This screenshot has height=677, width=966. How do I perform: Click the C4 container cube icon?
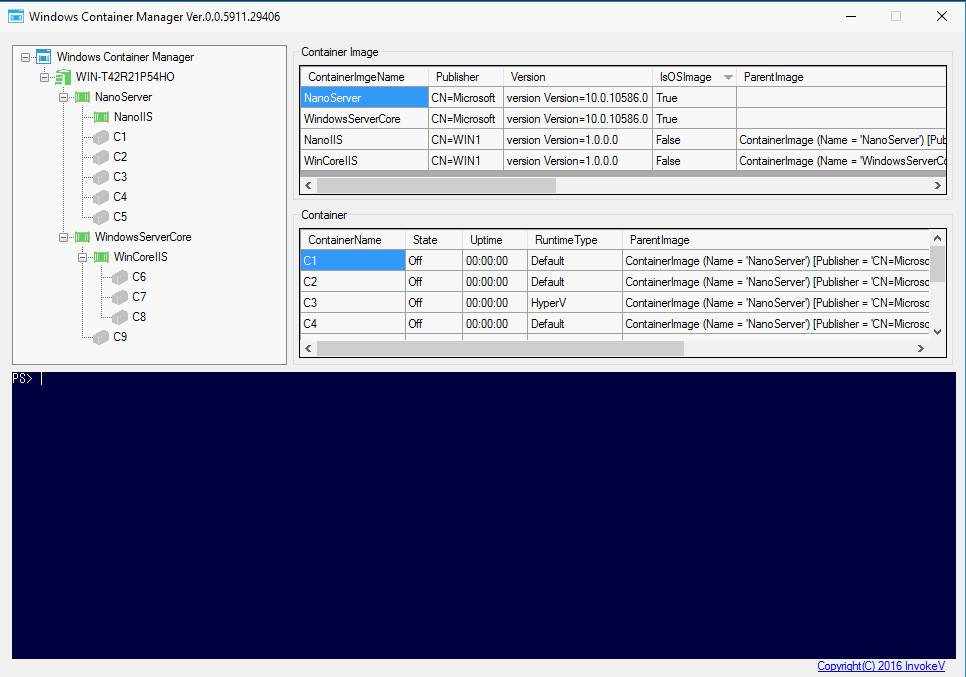coord(101,197)
